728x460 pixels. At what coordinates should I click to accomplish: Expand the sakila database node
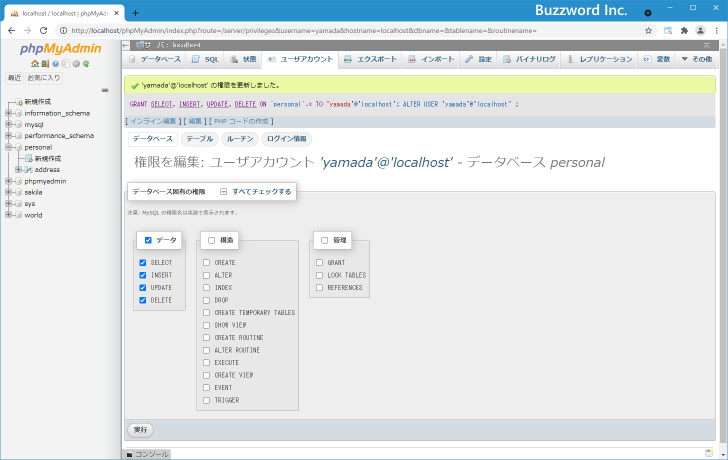(x=8, y=192)
